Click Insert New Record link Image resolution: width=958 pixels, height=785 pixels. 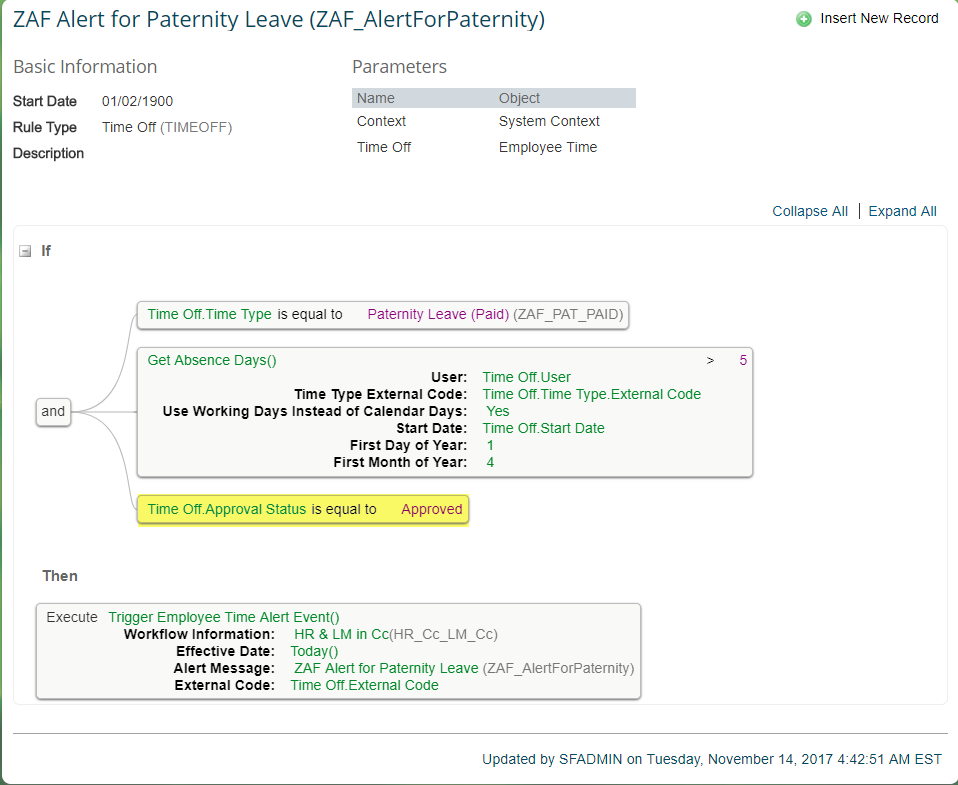click(879, 18)
